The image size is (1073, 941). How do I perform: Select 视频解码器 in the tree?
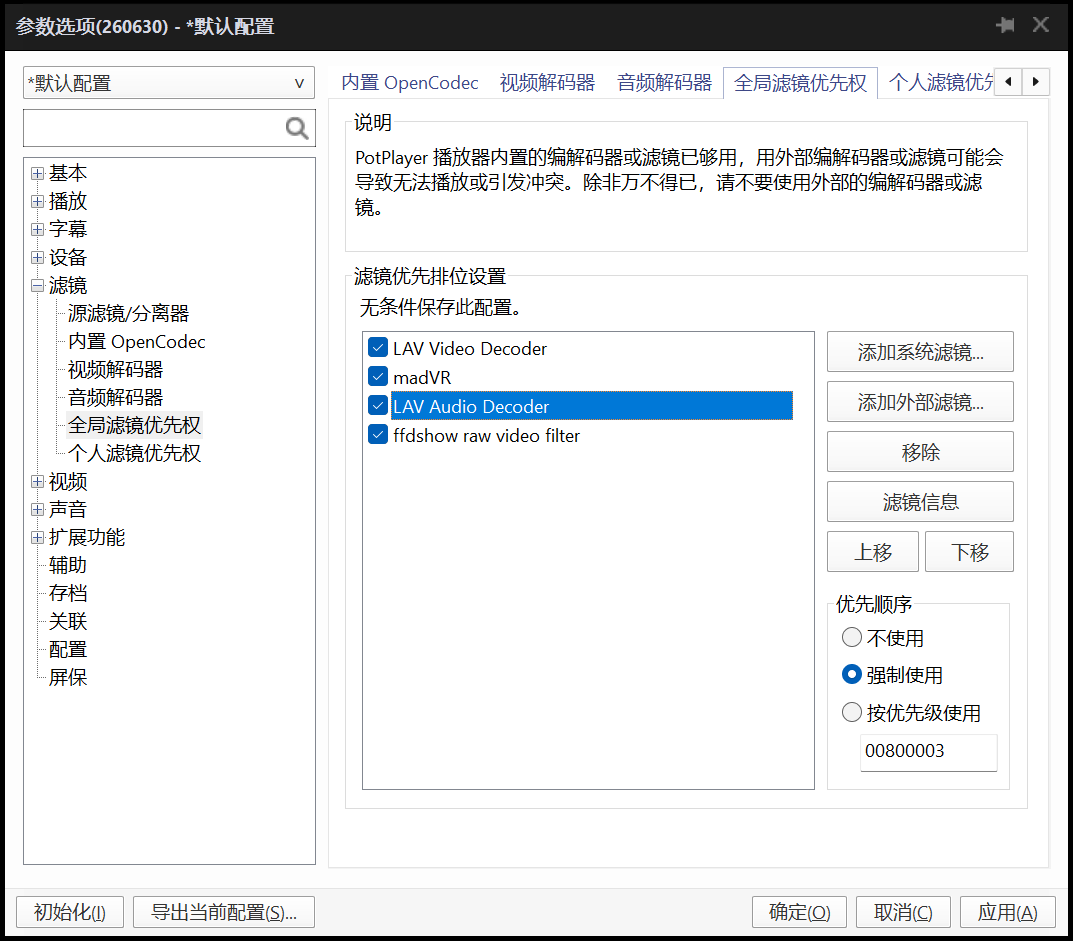coord(115,370)
